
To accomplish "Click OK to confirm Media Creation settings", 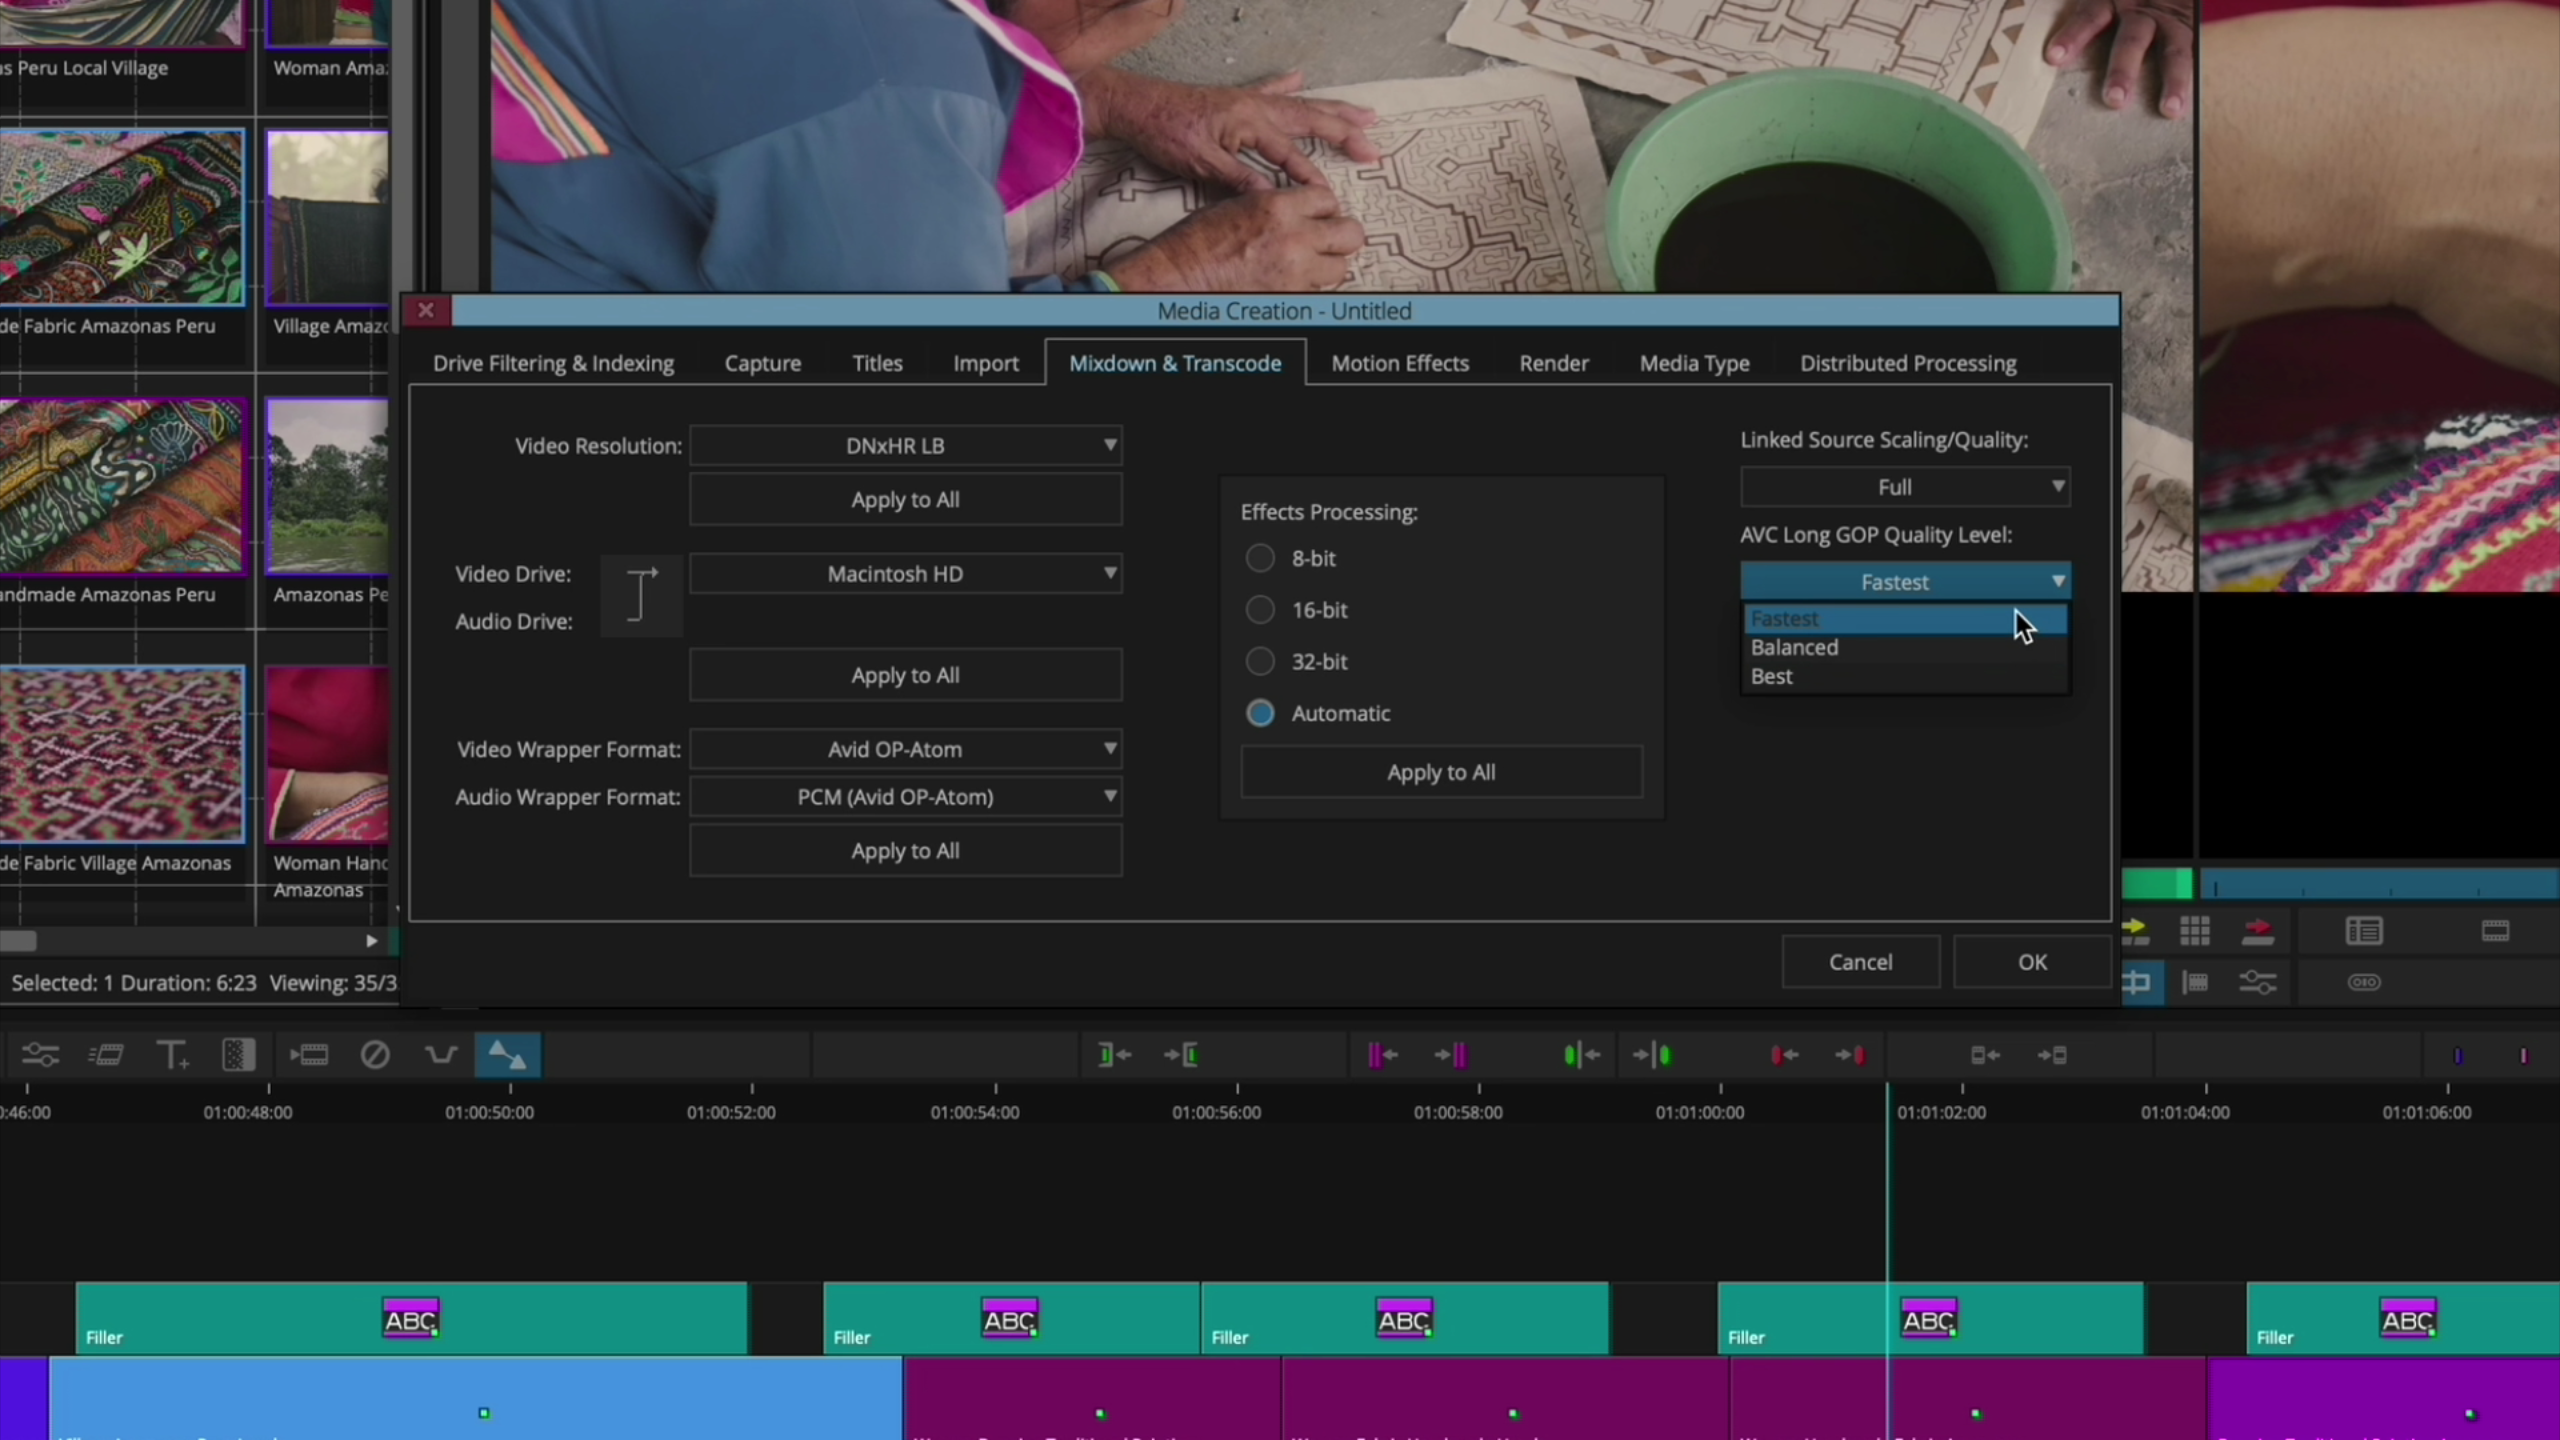I will pos(2032,962).
